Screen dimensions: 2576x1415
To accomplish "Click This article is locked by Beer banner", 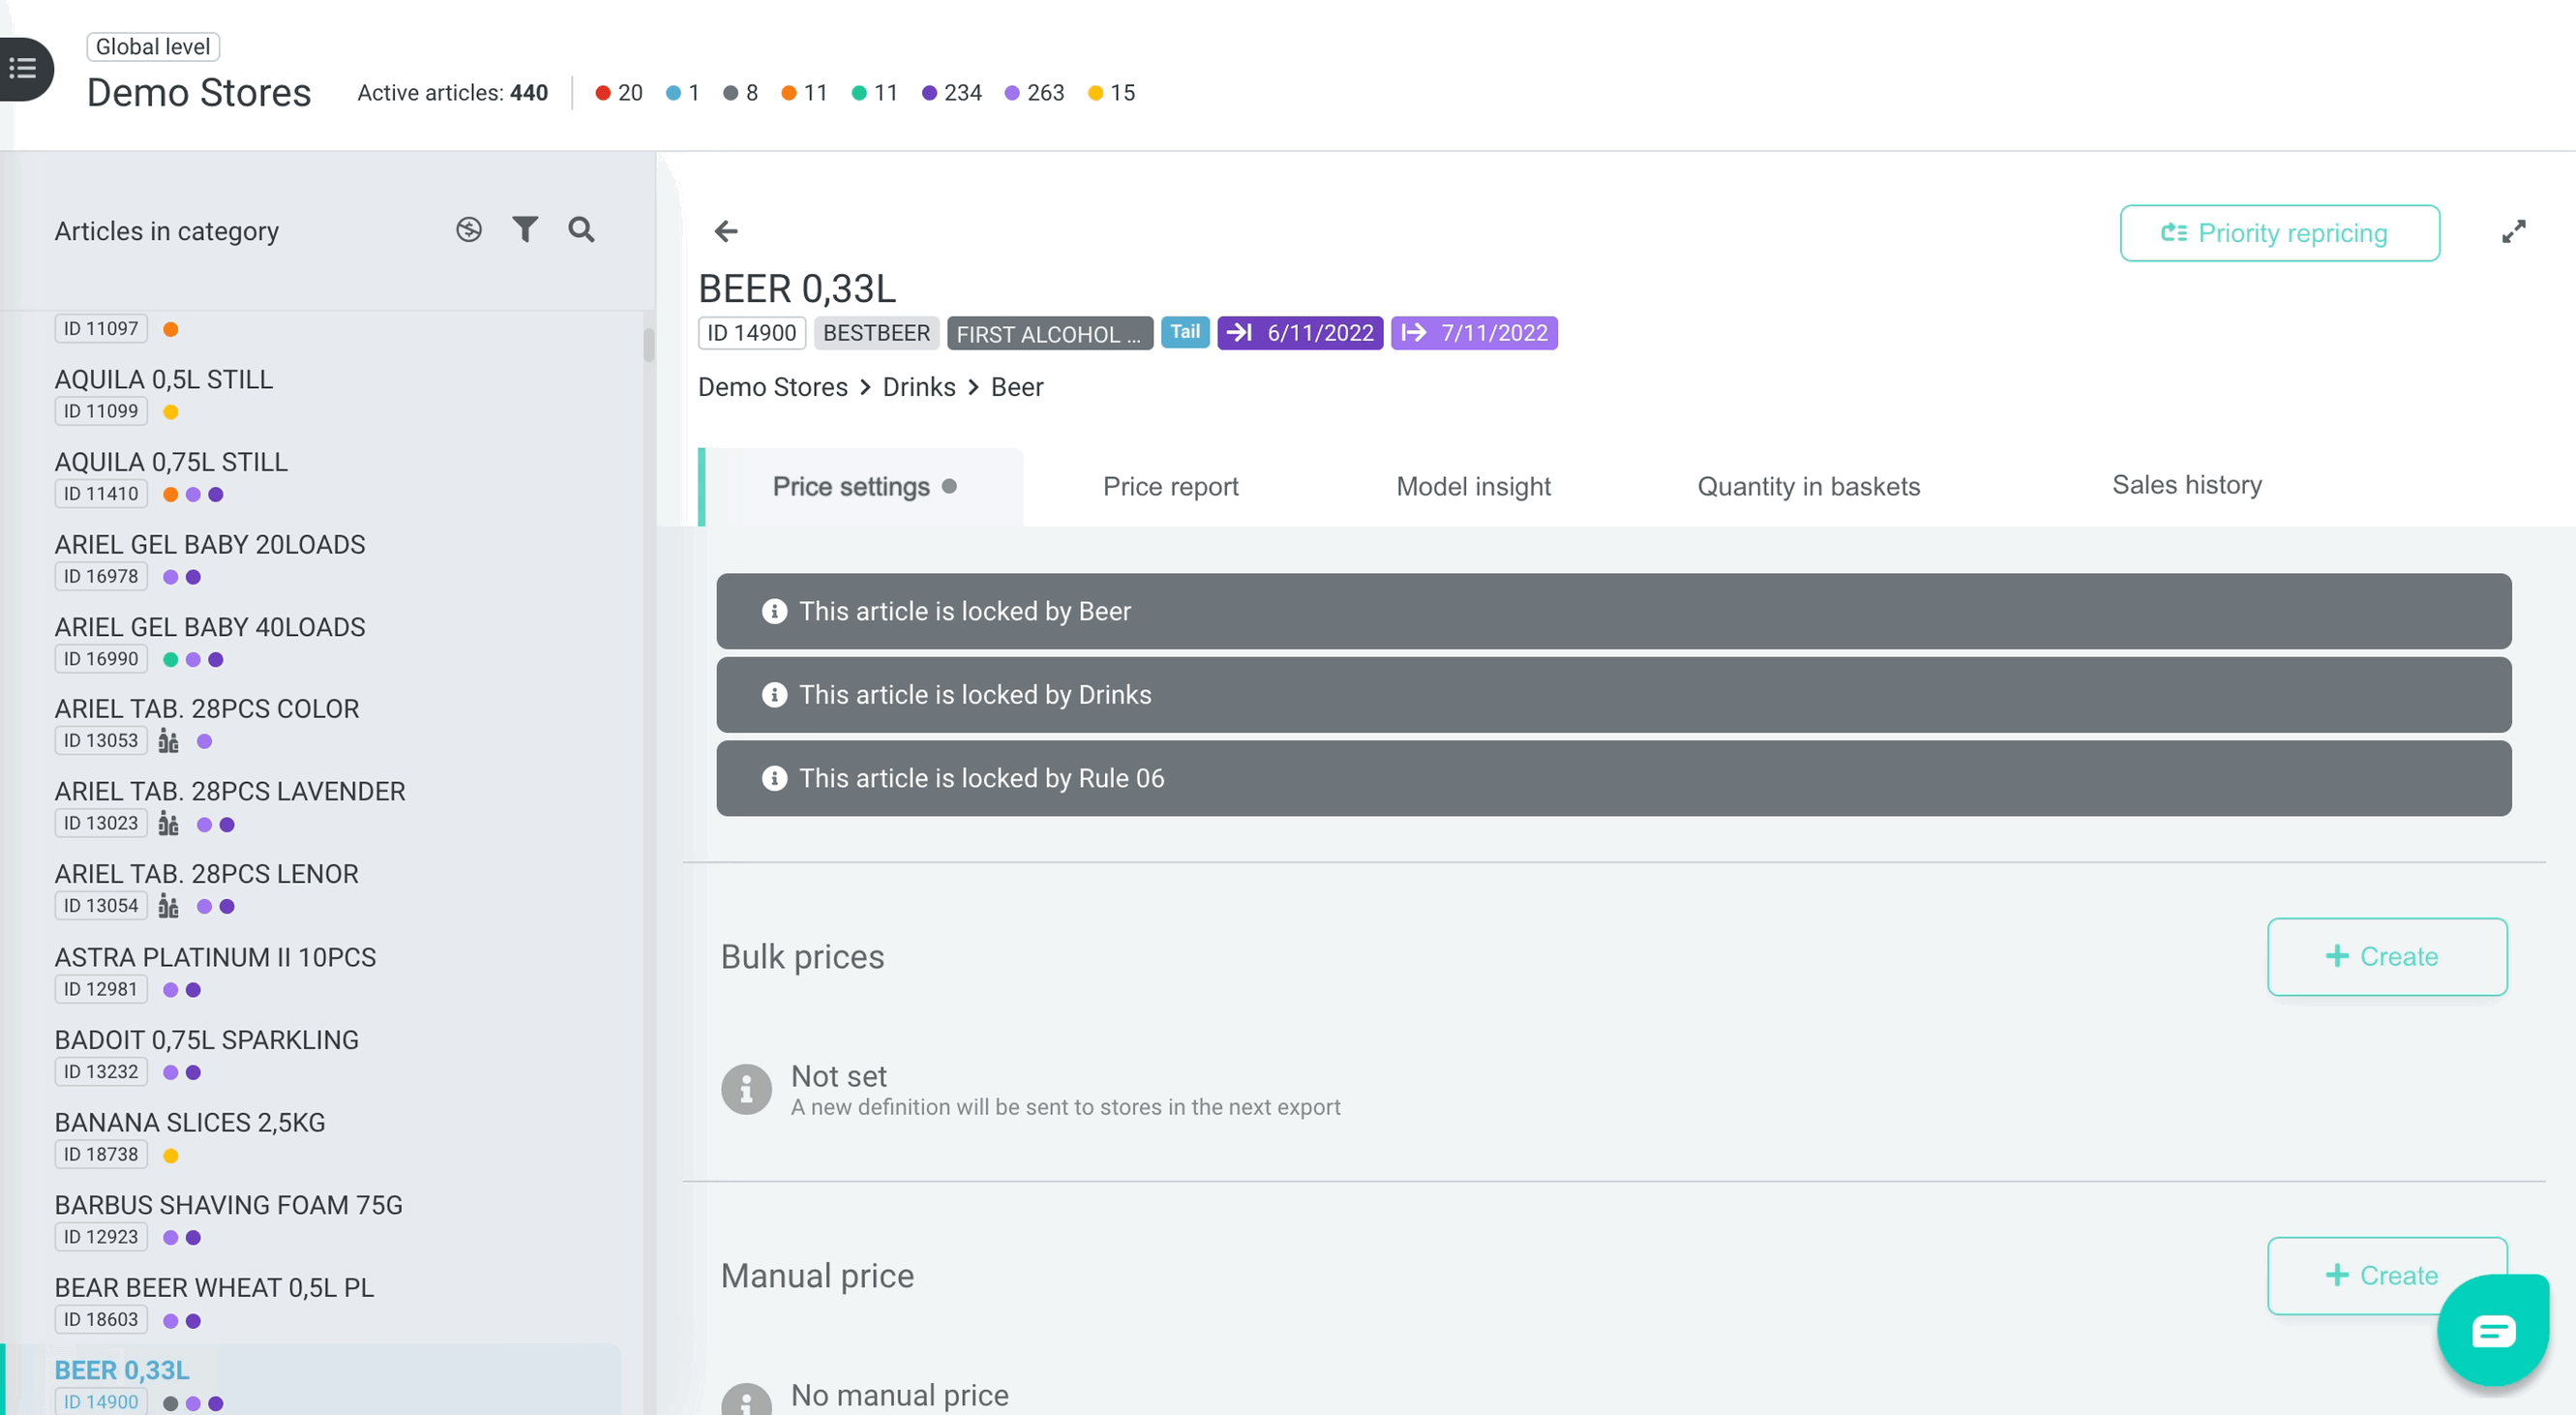I will pos(1613,611).
